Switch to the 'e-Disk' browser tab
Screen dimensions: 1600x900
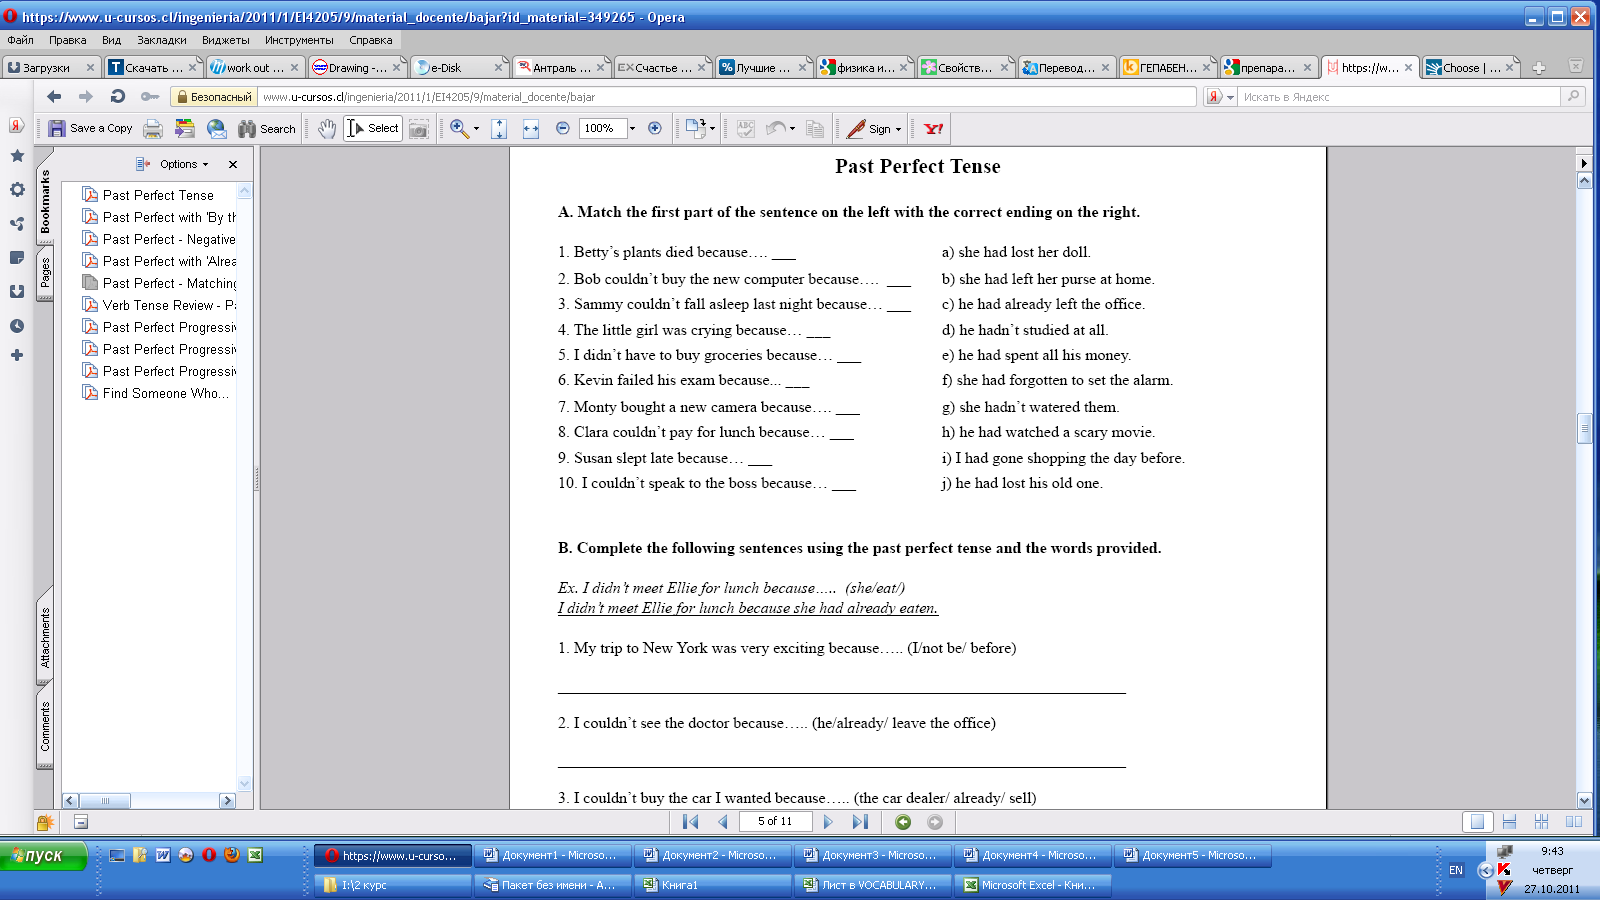[x=459, y=68]
